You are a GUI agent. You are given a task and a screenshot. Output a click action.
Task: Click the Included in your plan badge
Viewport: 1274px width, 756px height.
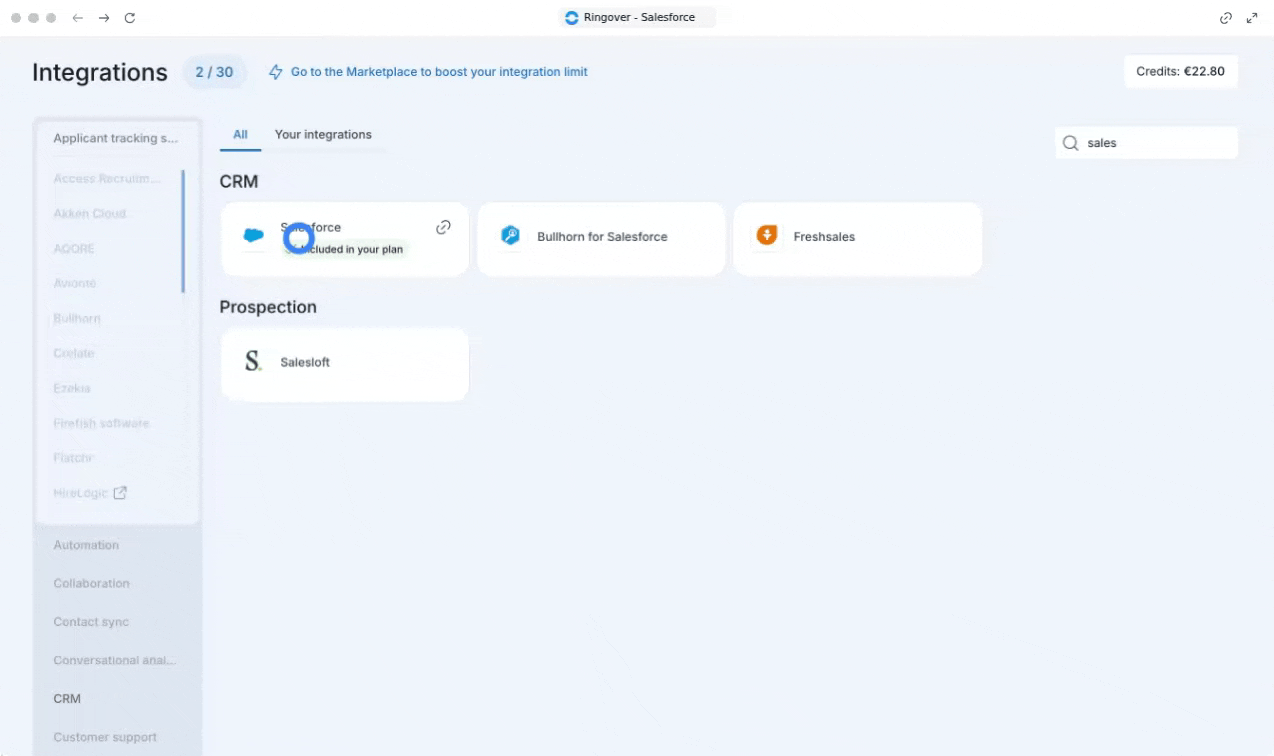tap(345, 249)
